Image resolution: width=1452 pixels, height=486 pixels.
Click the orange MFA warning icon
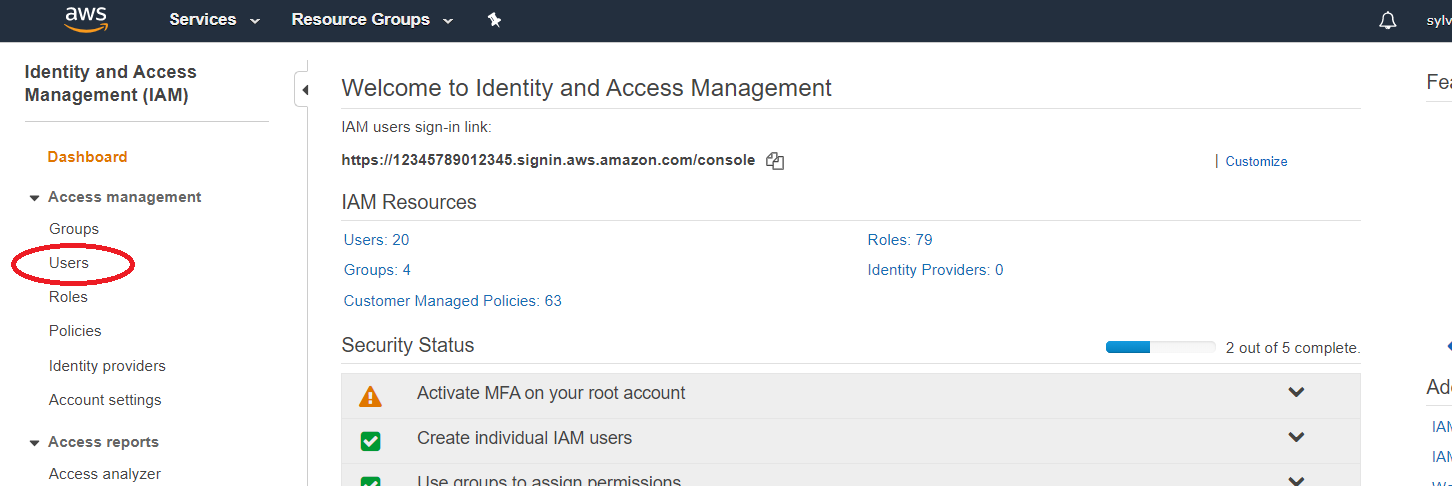tap(370, 396)
